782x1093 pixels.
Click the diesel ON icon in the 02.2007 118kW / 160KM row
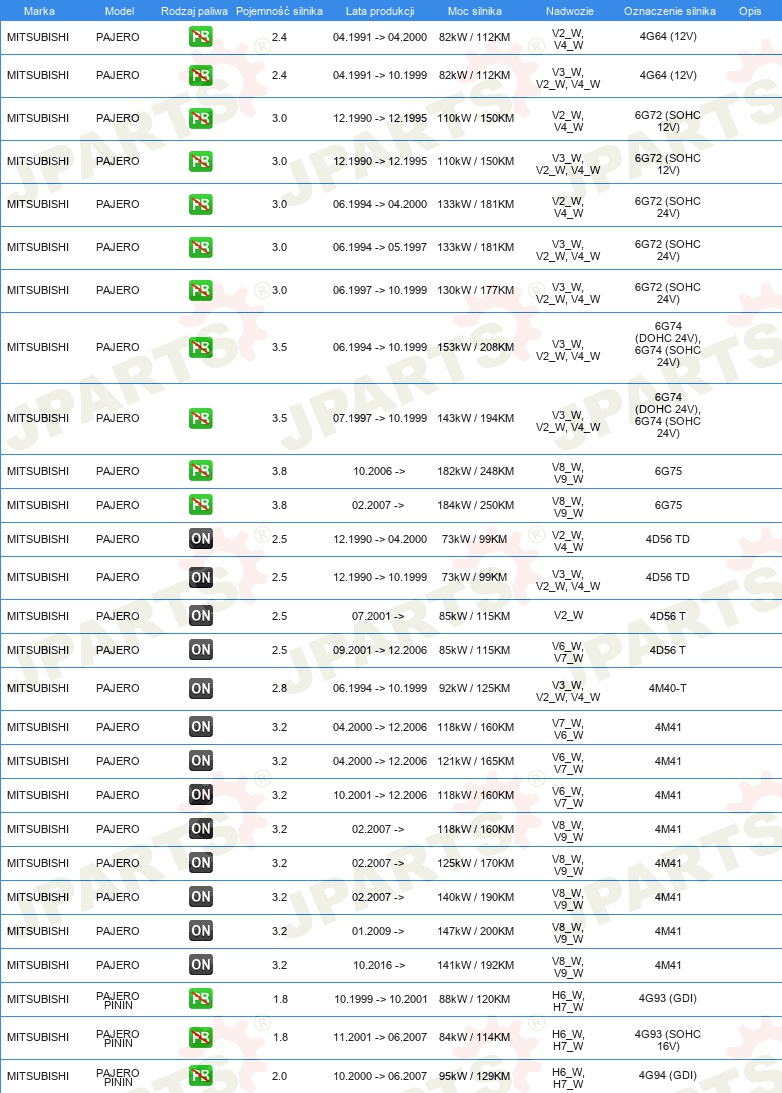pos(201,829)
